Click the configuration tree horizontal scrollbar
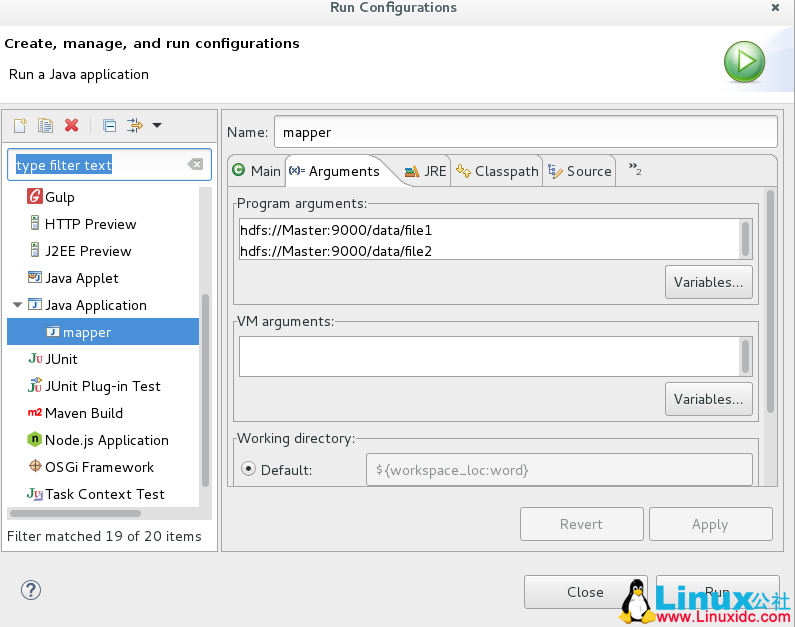The height and width of the screenshot is (627, 795). tap(76, 513)
